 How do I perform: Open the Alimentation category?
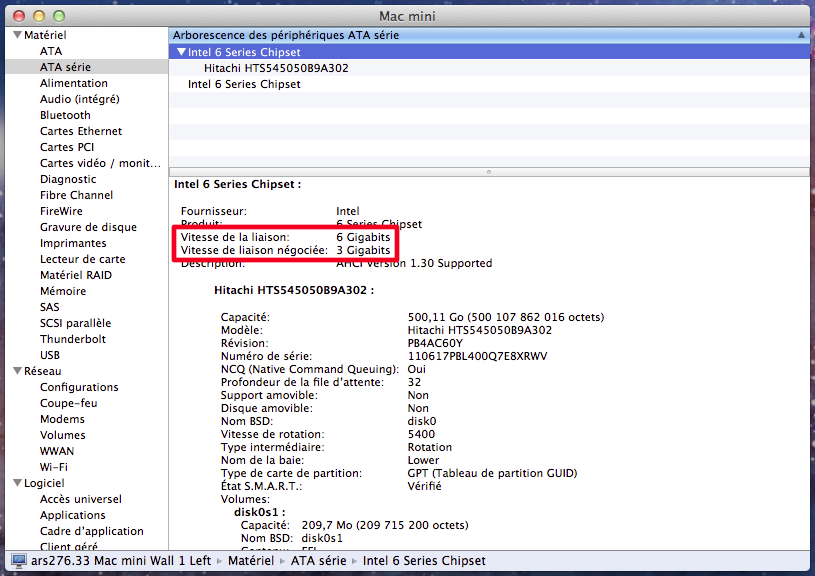tap(74, 83)
